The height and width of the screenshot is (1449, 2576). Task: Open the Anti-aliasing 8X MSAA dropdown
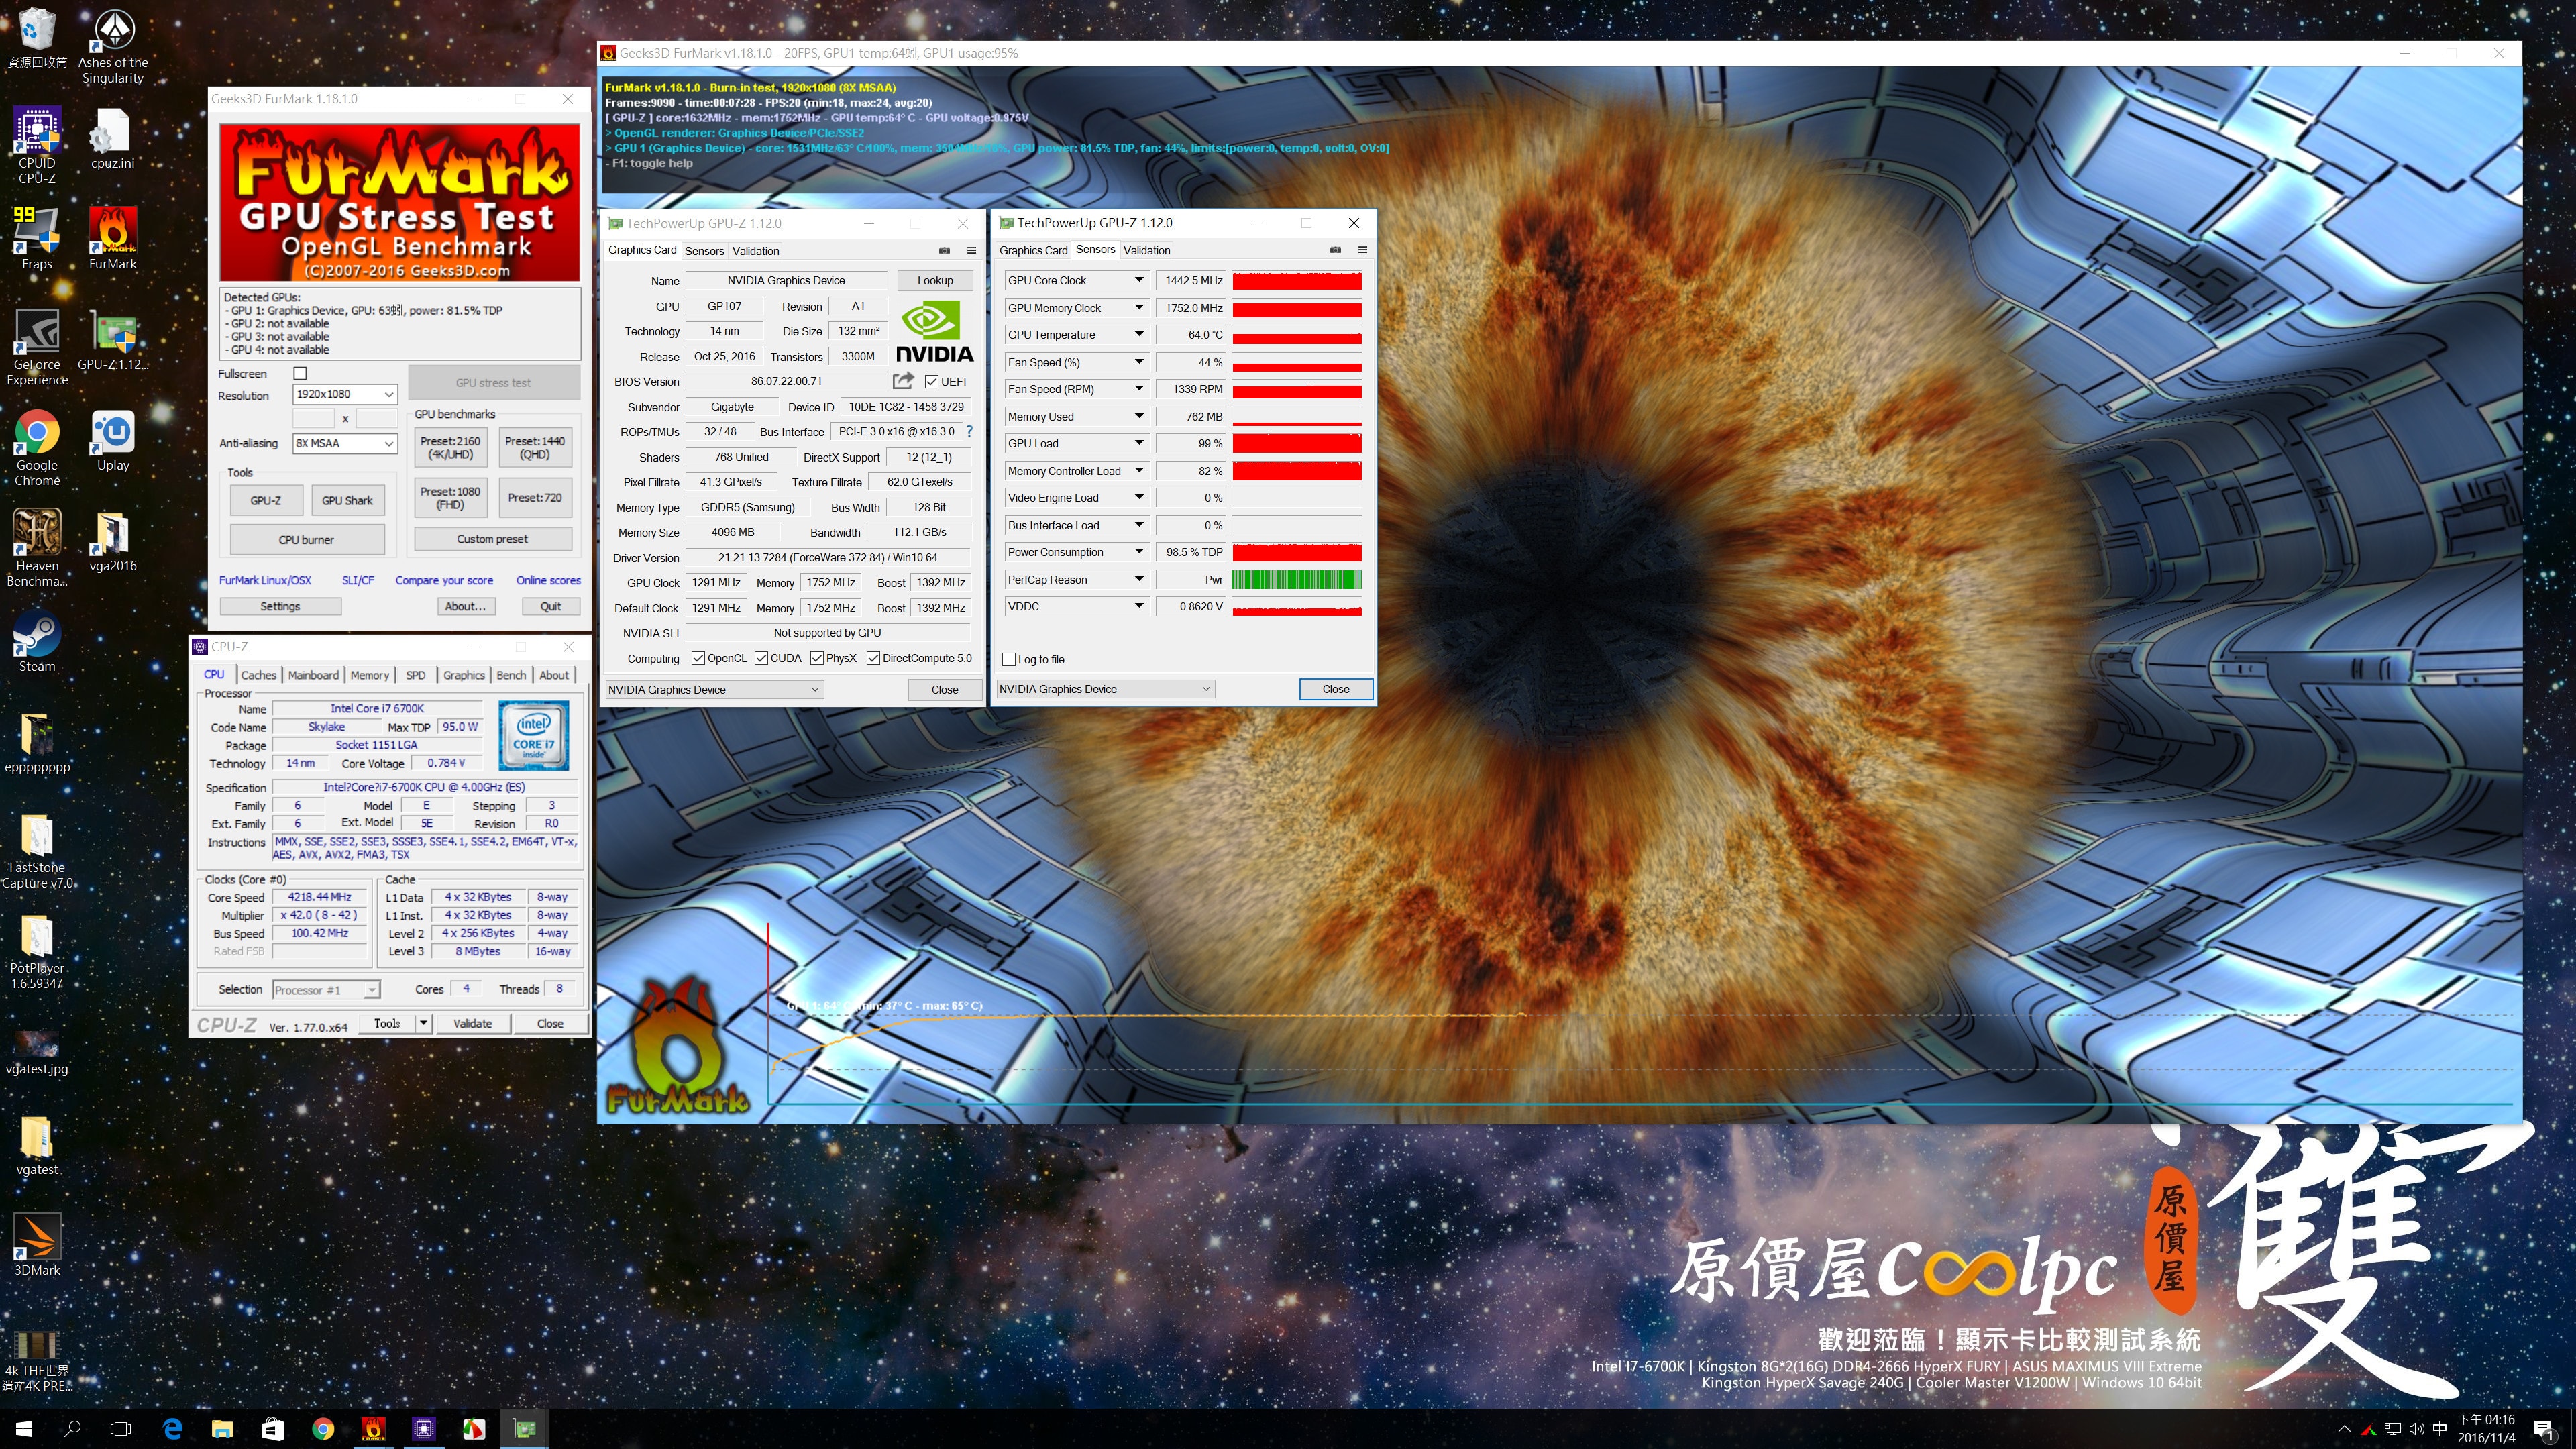(346, 443)
